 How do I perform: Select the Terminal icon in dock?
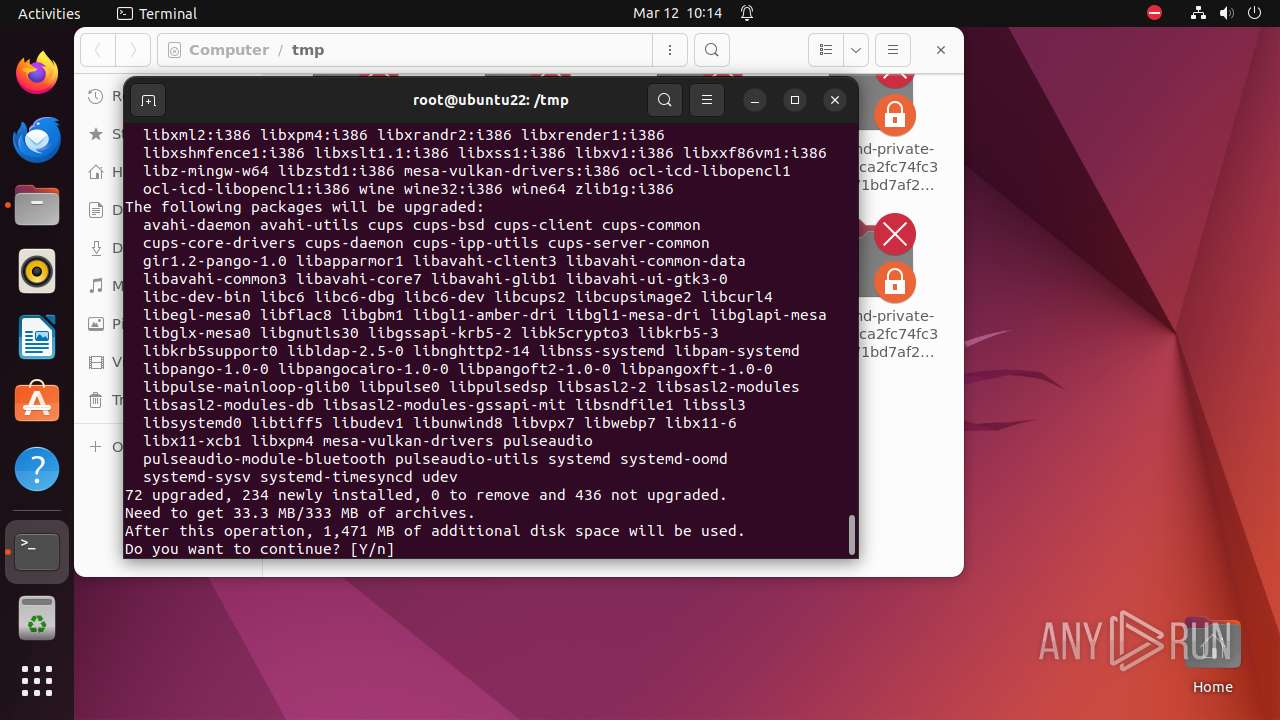37,552
